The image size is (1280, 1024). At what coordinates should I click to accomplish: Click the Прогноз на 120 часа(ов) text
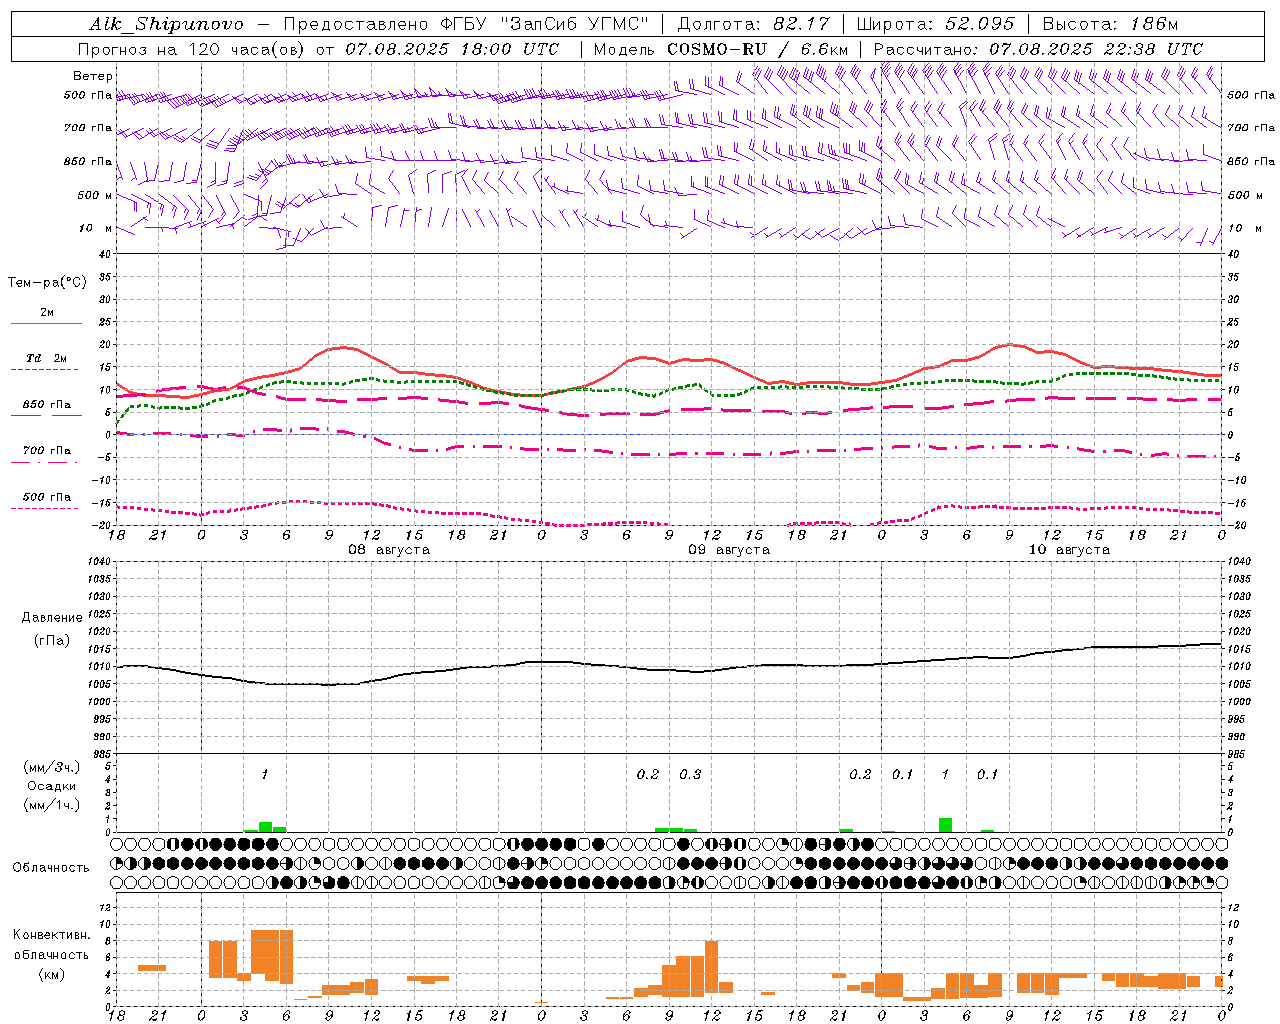pos(193,49)
